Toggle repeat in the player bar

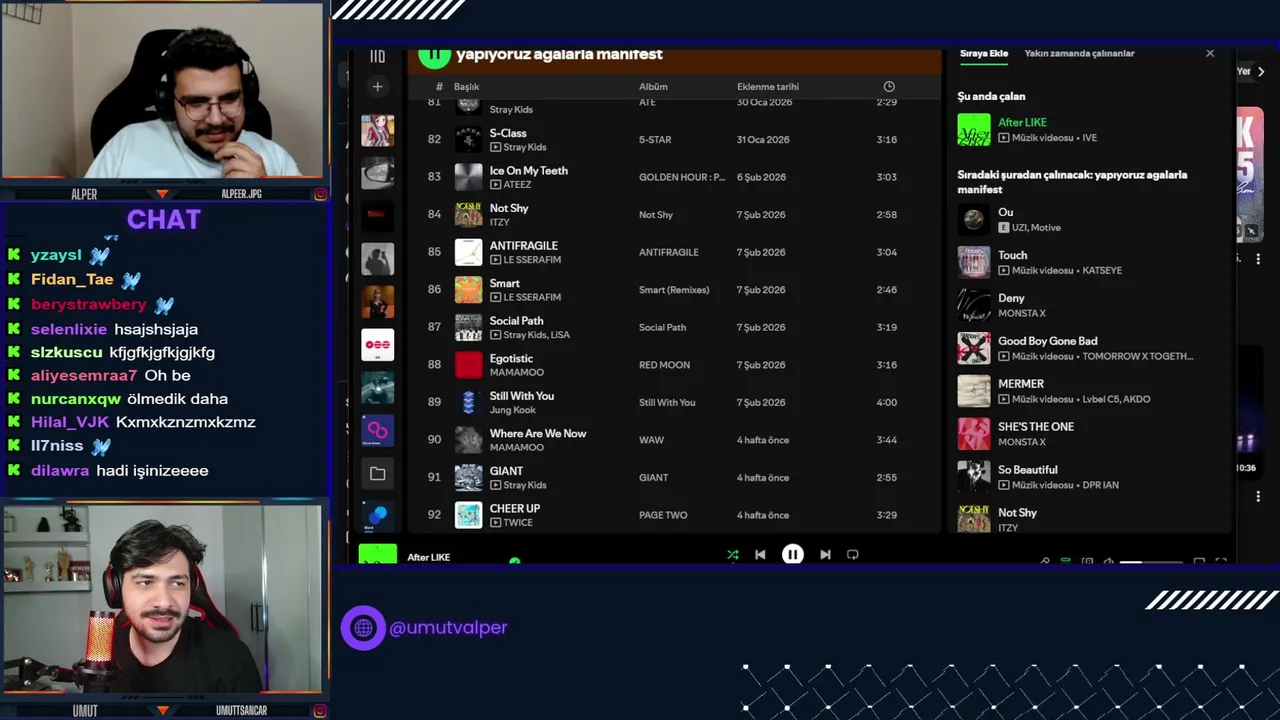click(853, 555)
